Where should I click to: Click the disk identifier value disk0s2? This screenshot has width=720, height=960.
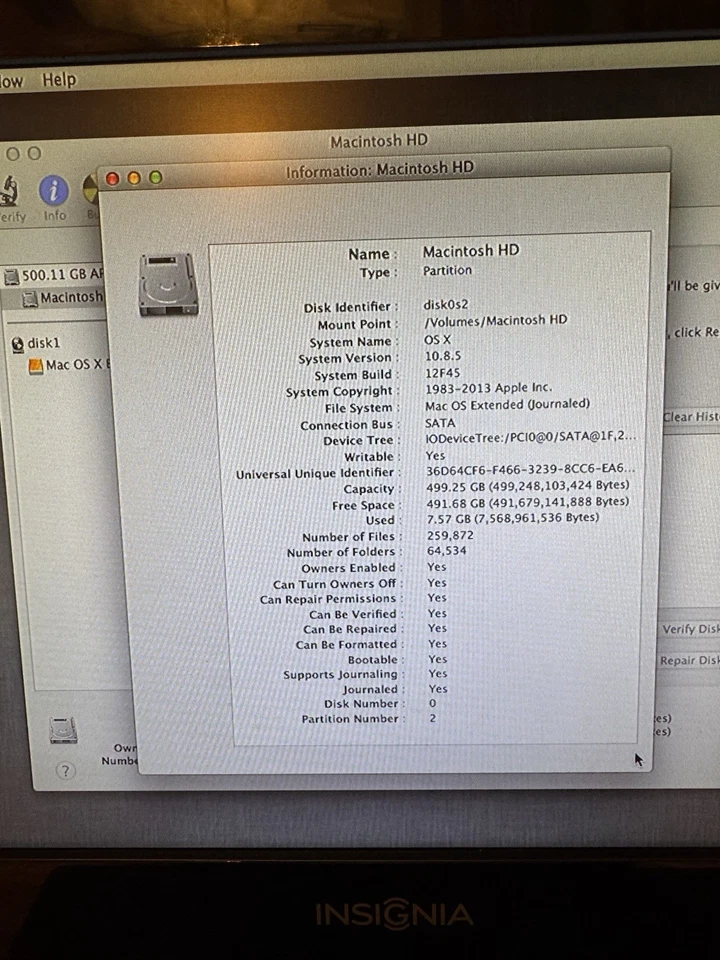coord(446,304)
